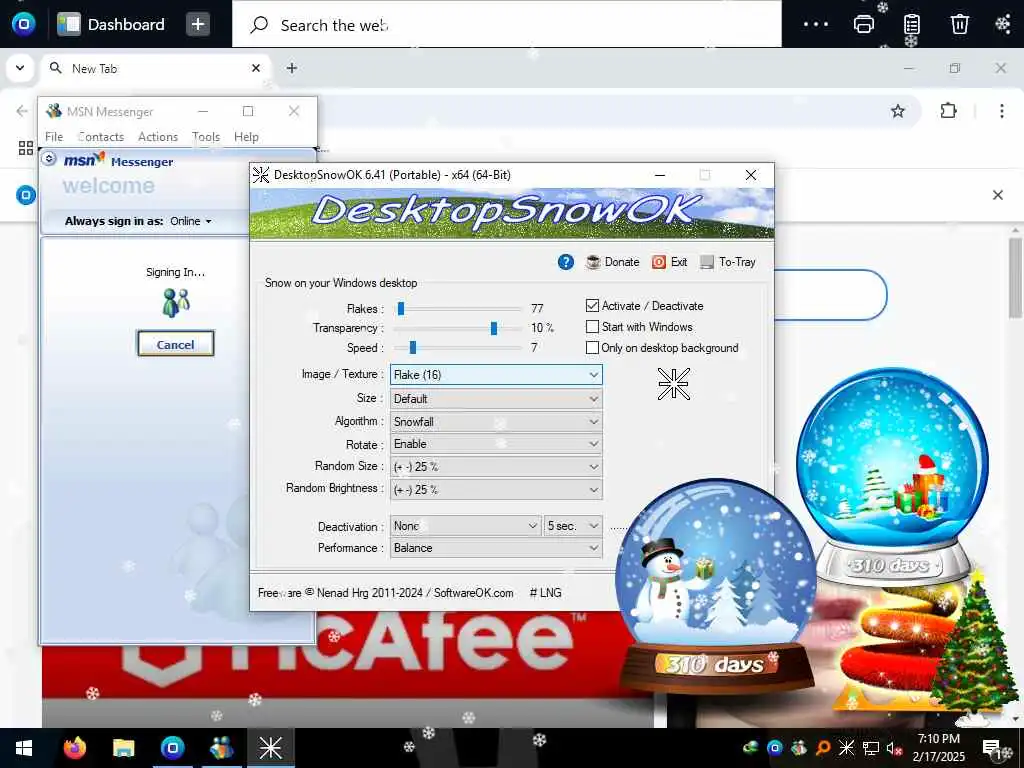The width and height of the screenshot is (1024, 768).
Task: Open the Online status dropdown in MSN Messenger
Action: pos(191,221)
